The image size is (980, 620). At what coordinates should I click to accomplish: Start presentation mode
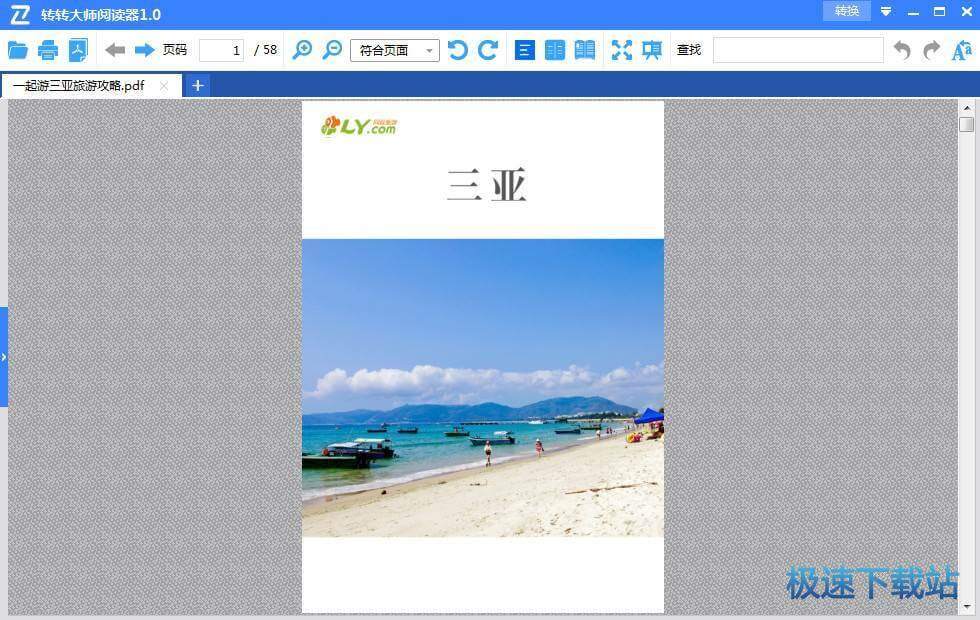[x=652, y=49]
